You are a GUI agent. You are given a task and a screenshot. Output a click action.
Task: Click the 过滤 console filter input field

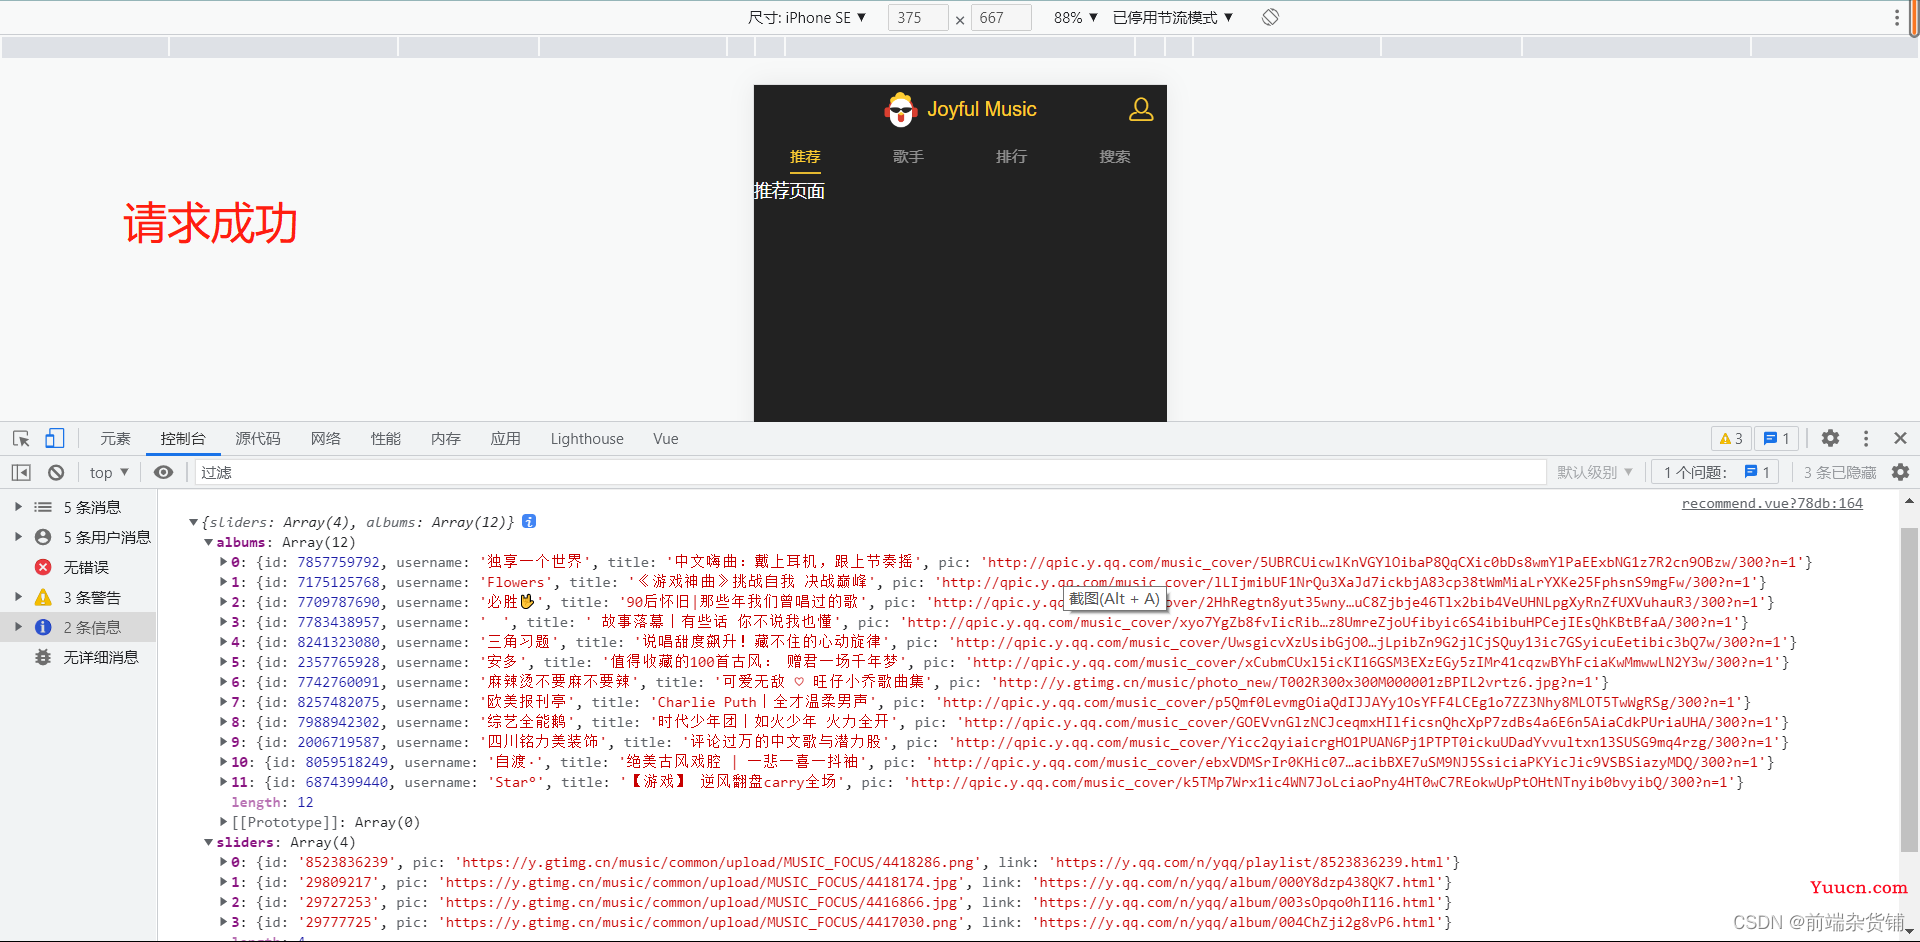click(x=870, y=473)
